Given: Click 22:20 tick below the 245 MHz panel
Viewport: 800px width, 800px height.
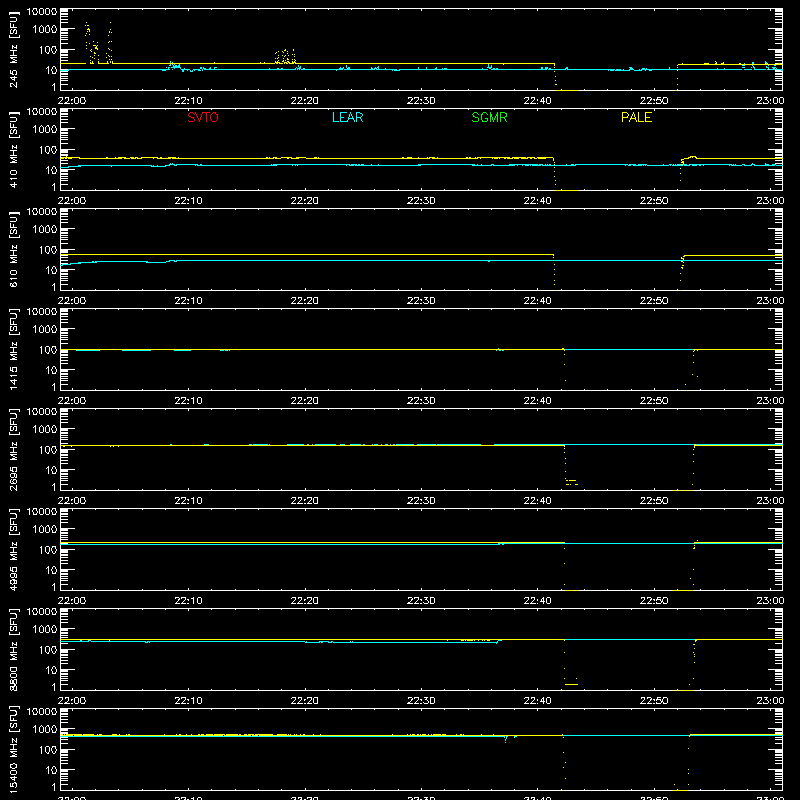Looking at the screenshot, I should (x=305, y=101).
